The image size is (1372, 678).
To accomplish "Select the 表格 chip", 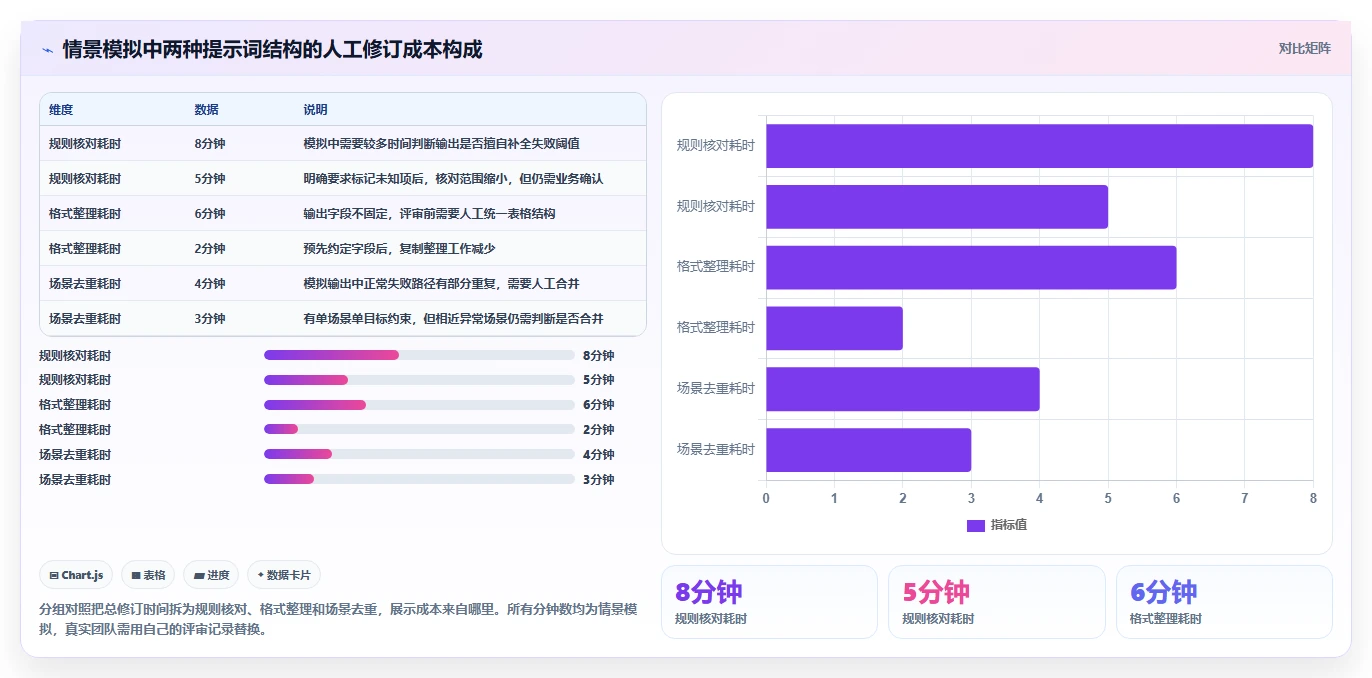I will 148,575.
